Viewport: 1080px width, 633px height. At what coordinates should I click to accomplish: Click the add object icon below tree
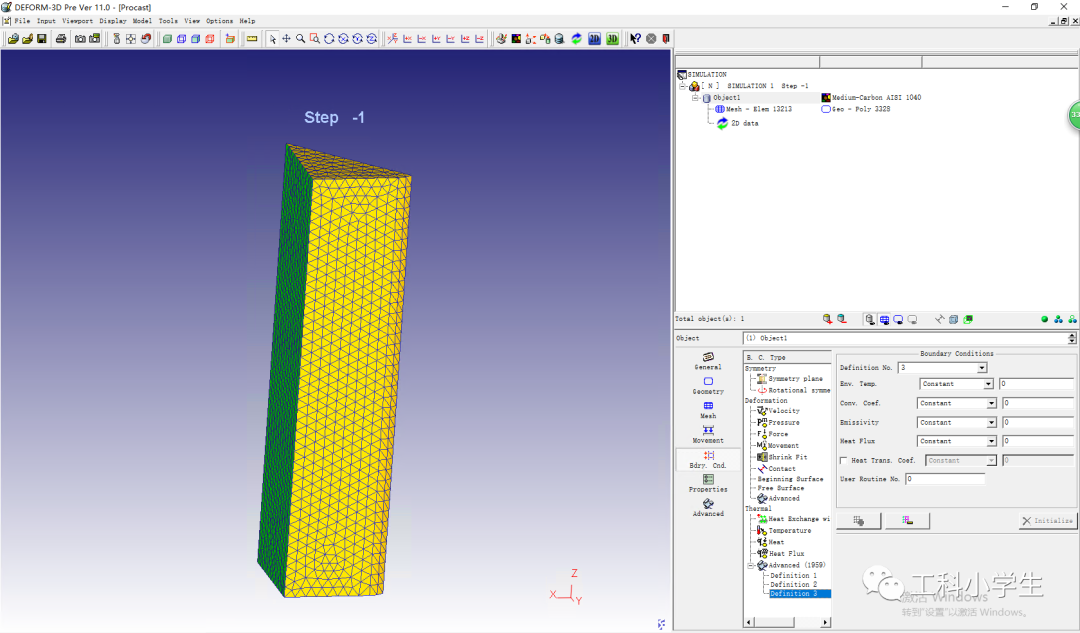coord(827,319)
